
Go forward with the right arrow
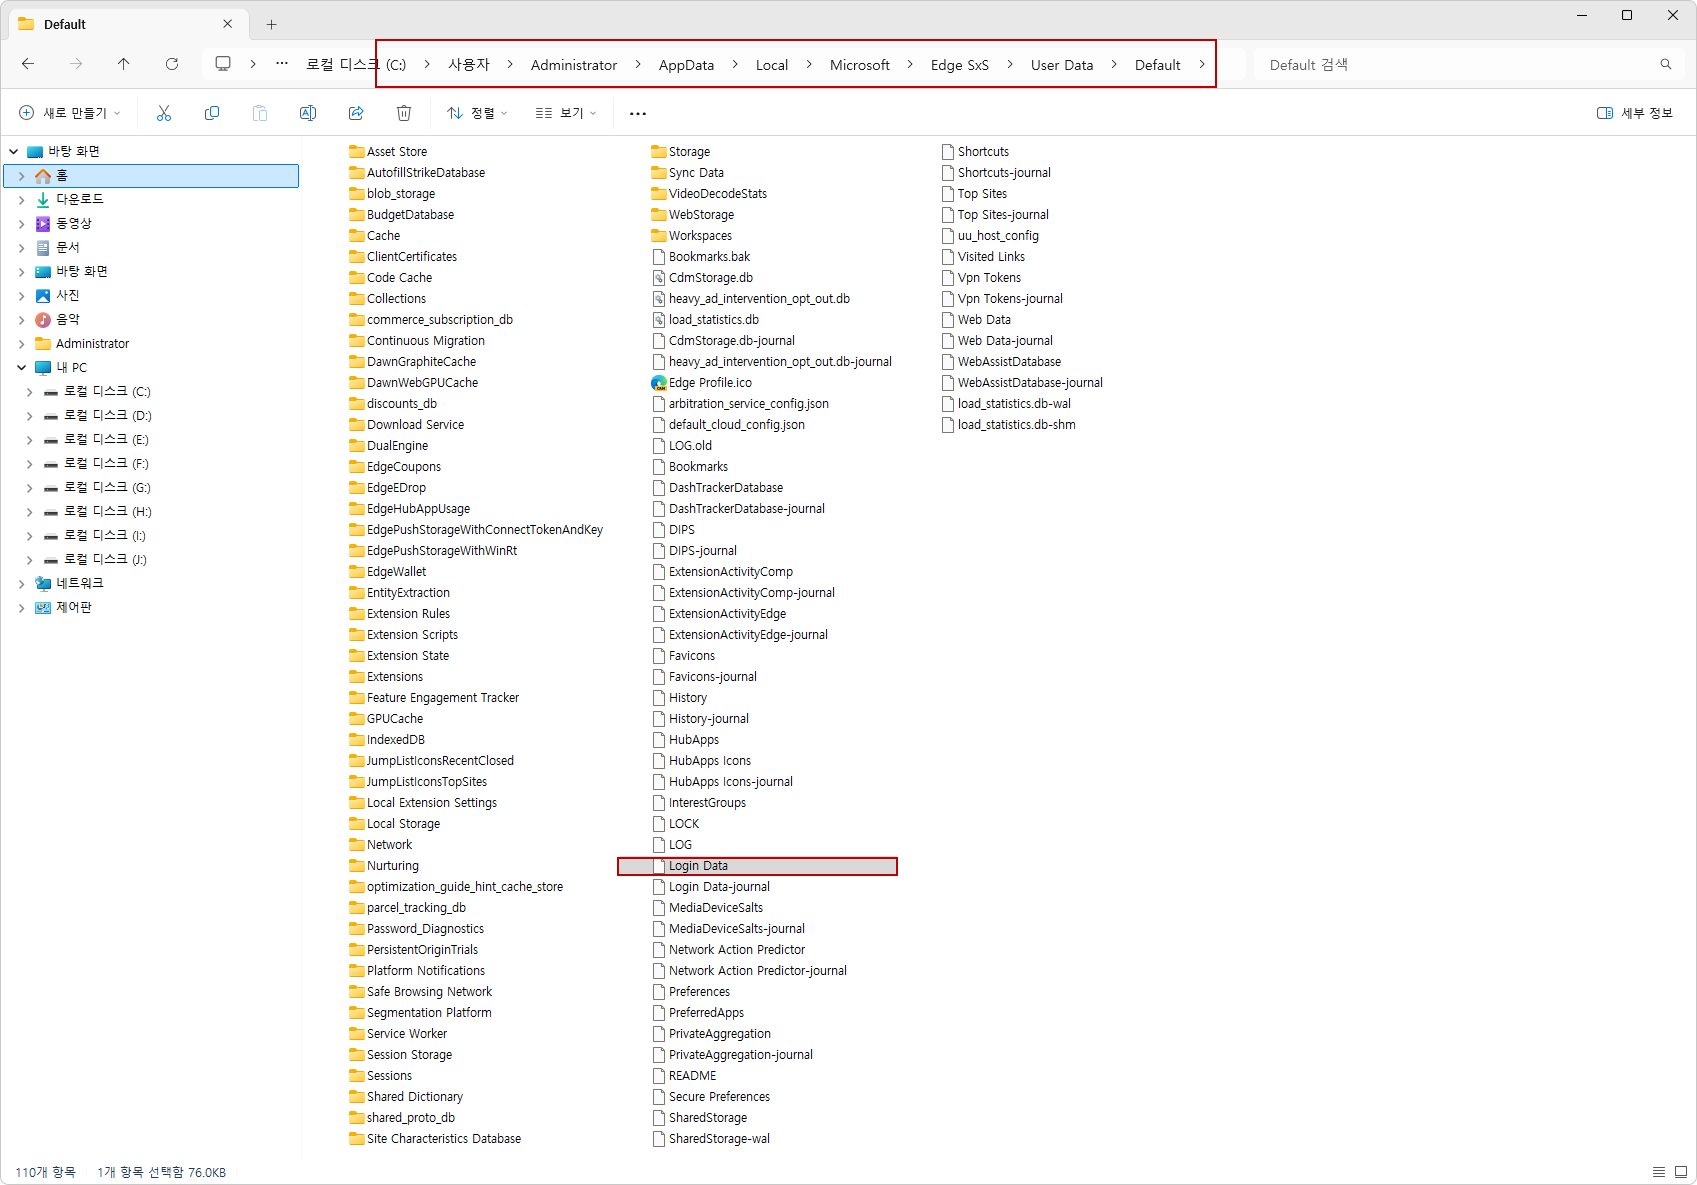click(x=76, y=64)
